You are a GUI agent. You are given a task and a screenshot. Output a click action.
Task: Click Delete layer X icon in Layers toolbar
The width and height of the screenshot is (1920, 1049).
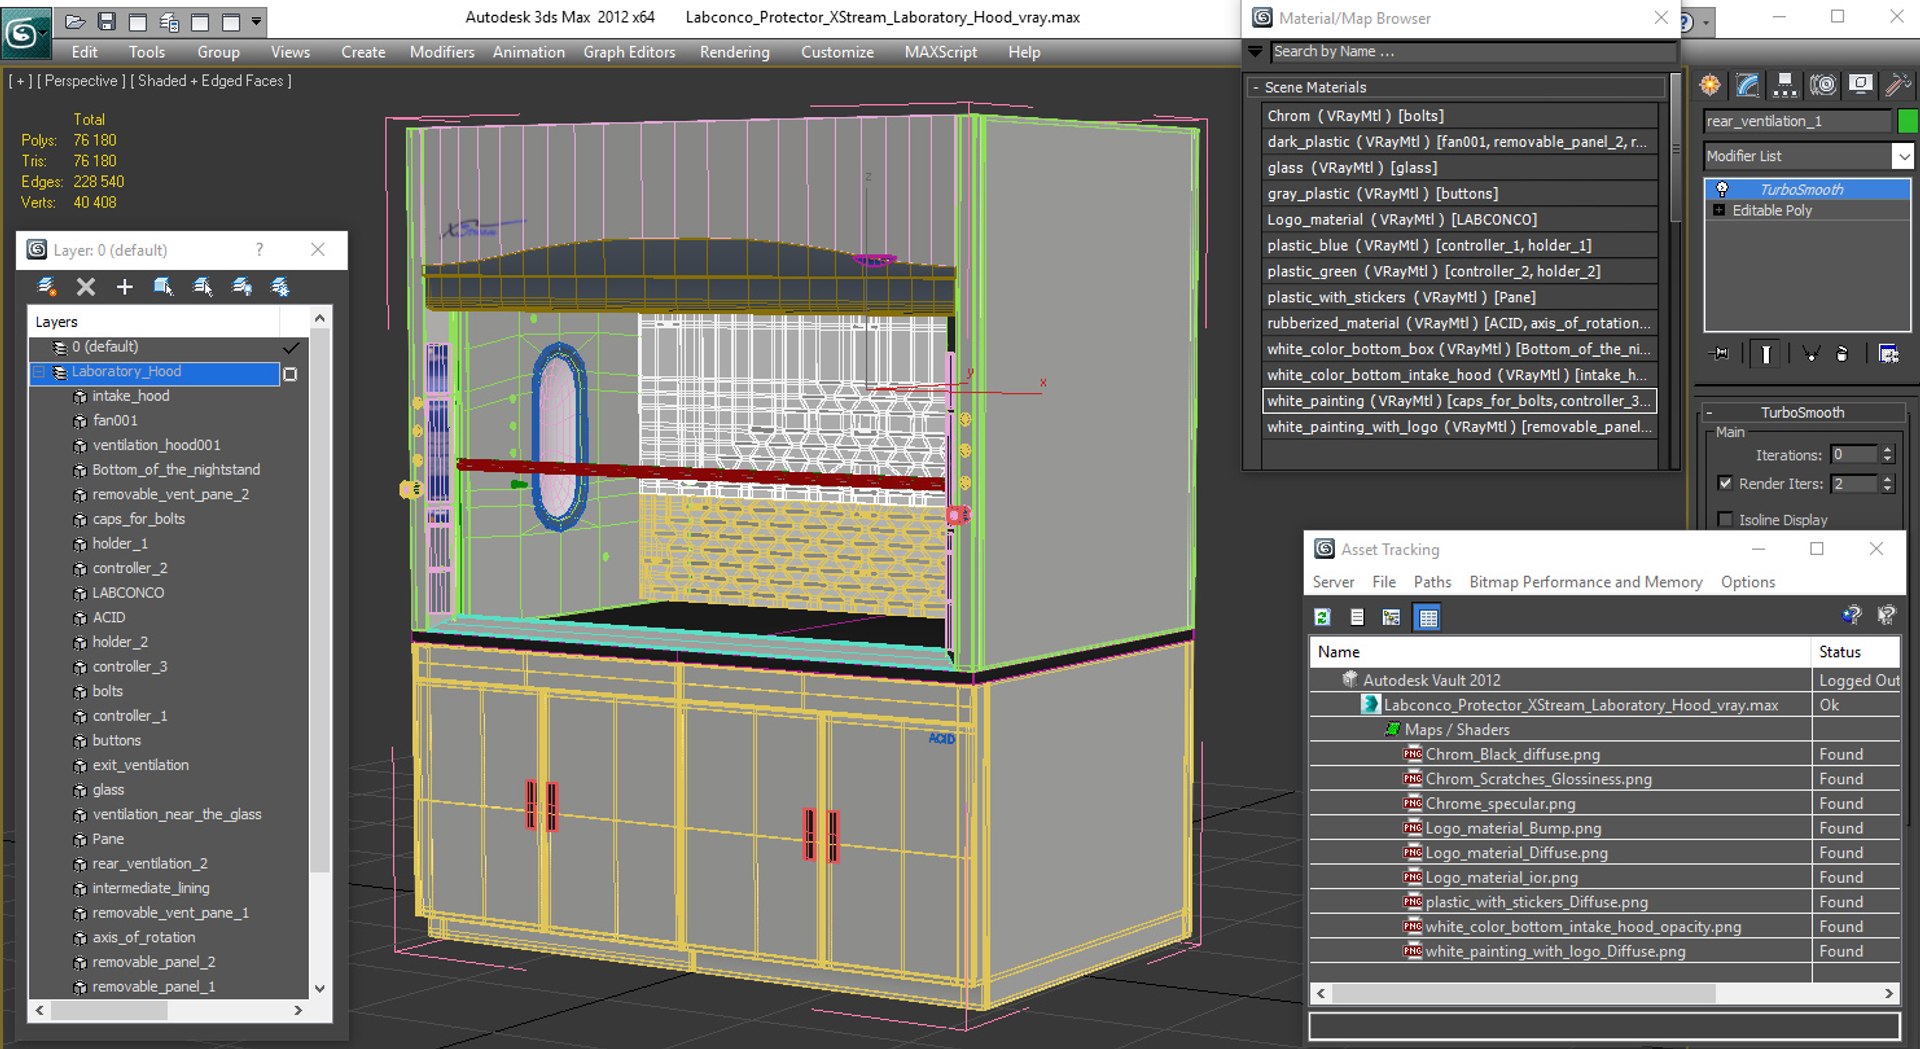pos(86,288)
